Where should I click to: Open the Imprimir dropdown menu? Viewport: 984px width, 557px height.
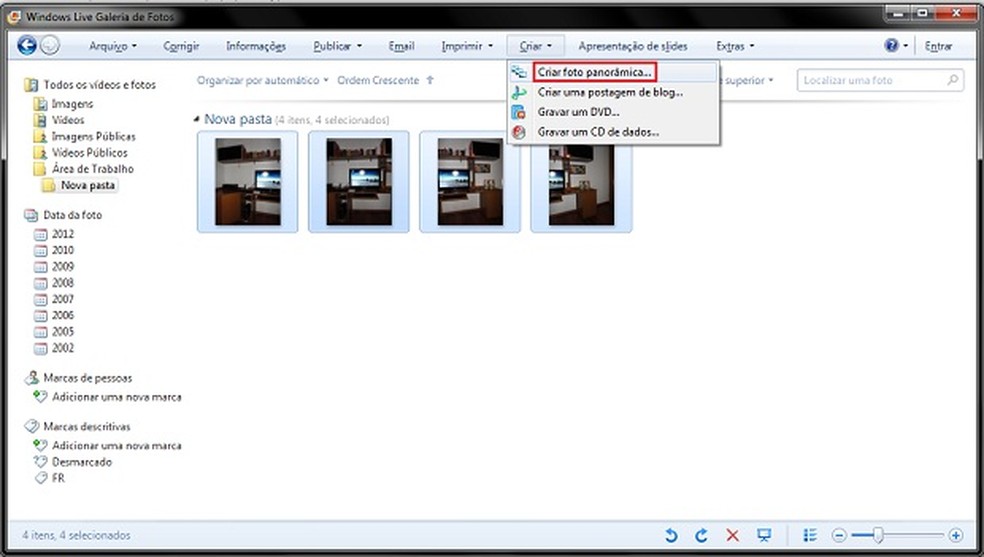[468, 46]
